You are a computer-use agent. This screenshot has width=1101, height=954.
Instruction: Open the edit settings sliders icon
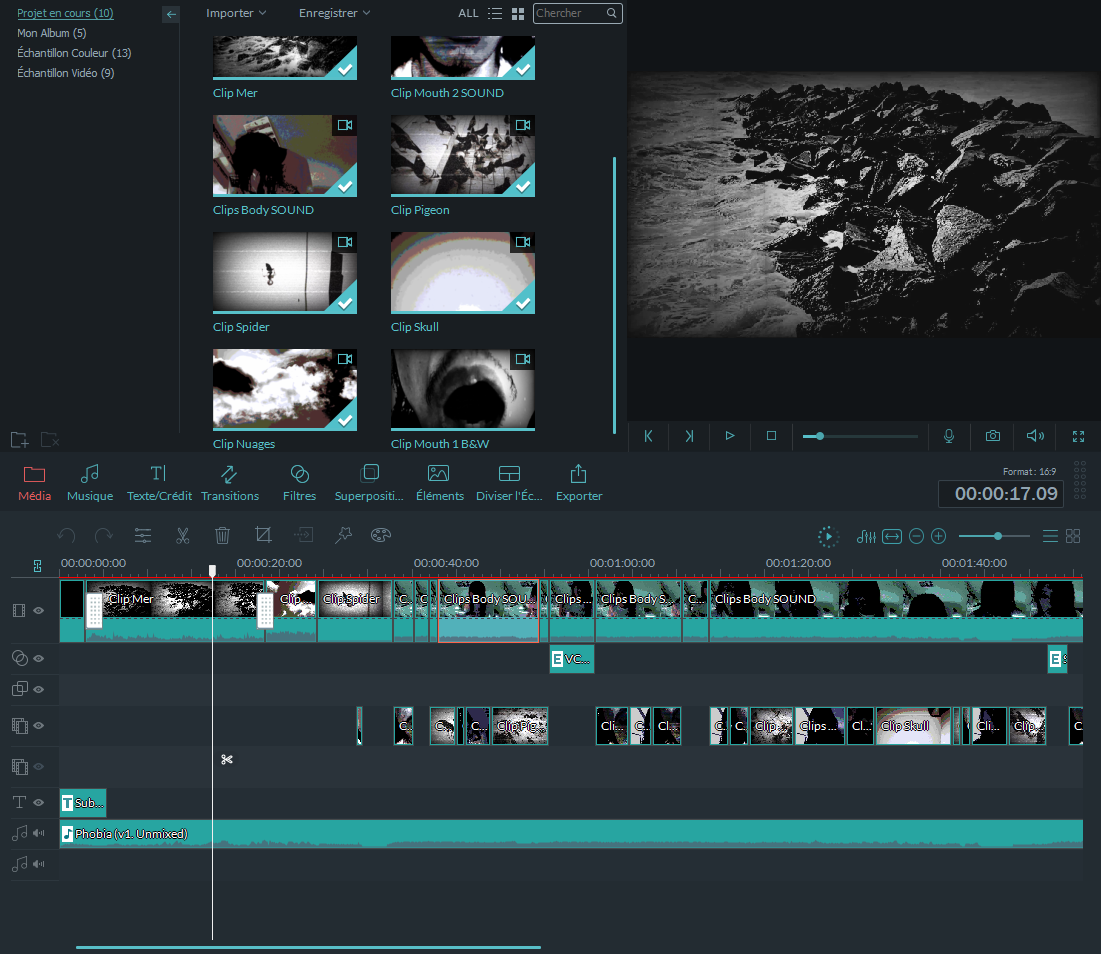[x=143, y=536]
